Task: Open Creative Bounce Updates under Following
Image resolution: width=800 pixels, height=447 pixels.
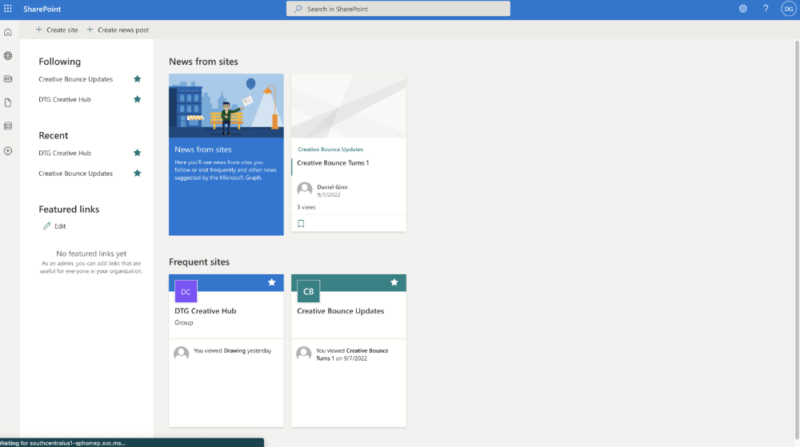Action: (x=76, y=79)
